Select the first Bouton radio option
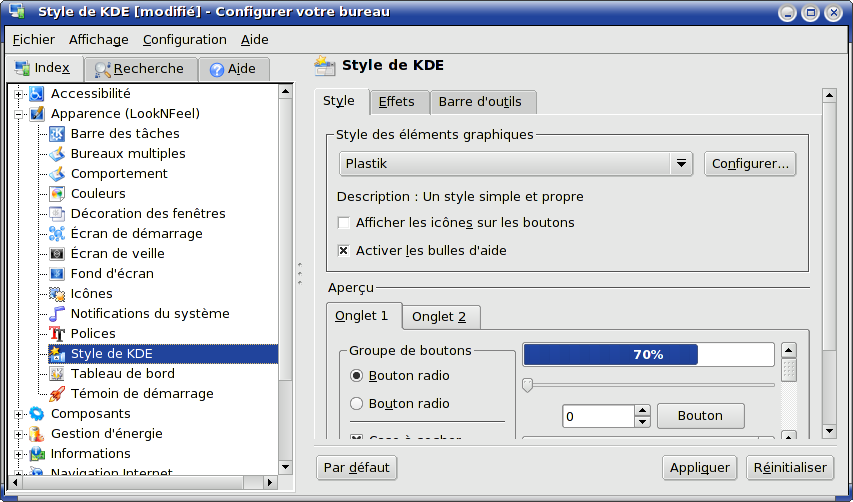Screen dimensions: 853x502 (356, 376)
